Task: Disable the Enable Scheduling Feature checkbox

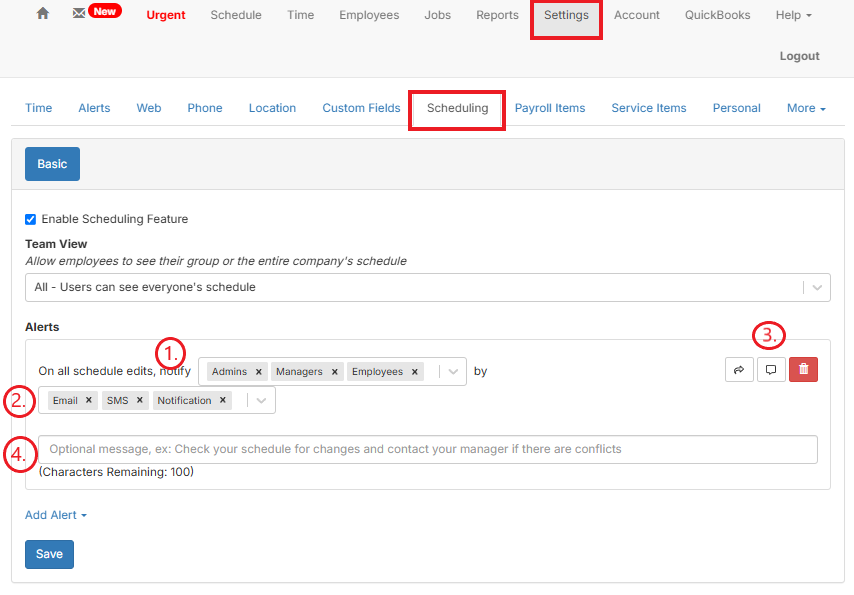Action: pos(30,219)
